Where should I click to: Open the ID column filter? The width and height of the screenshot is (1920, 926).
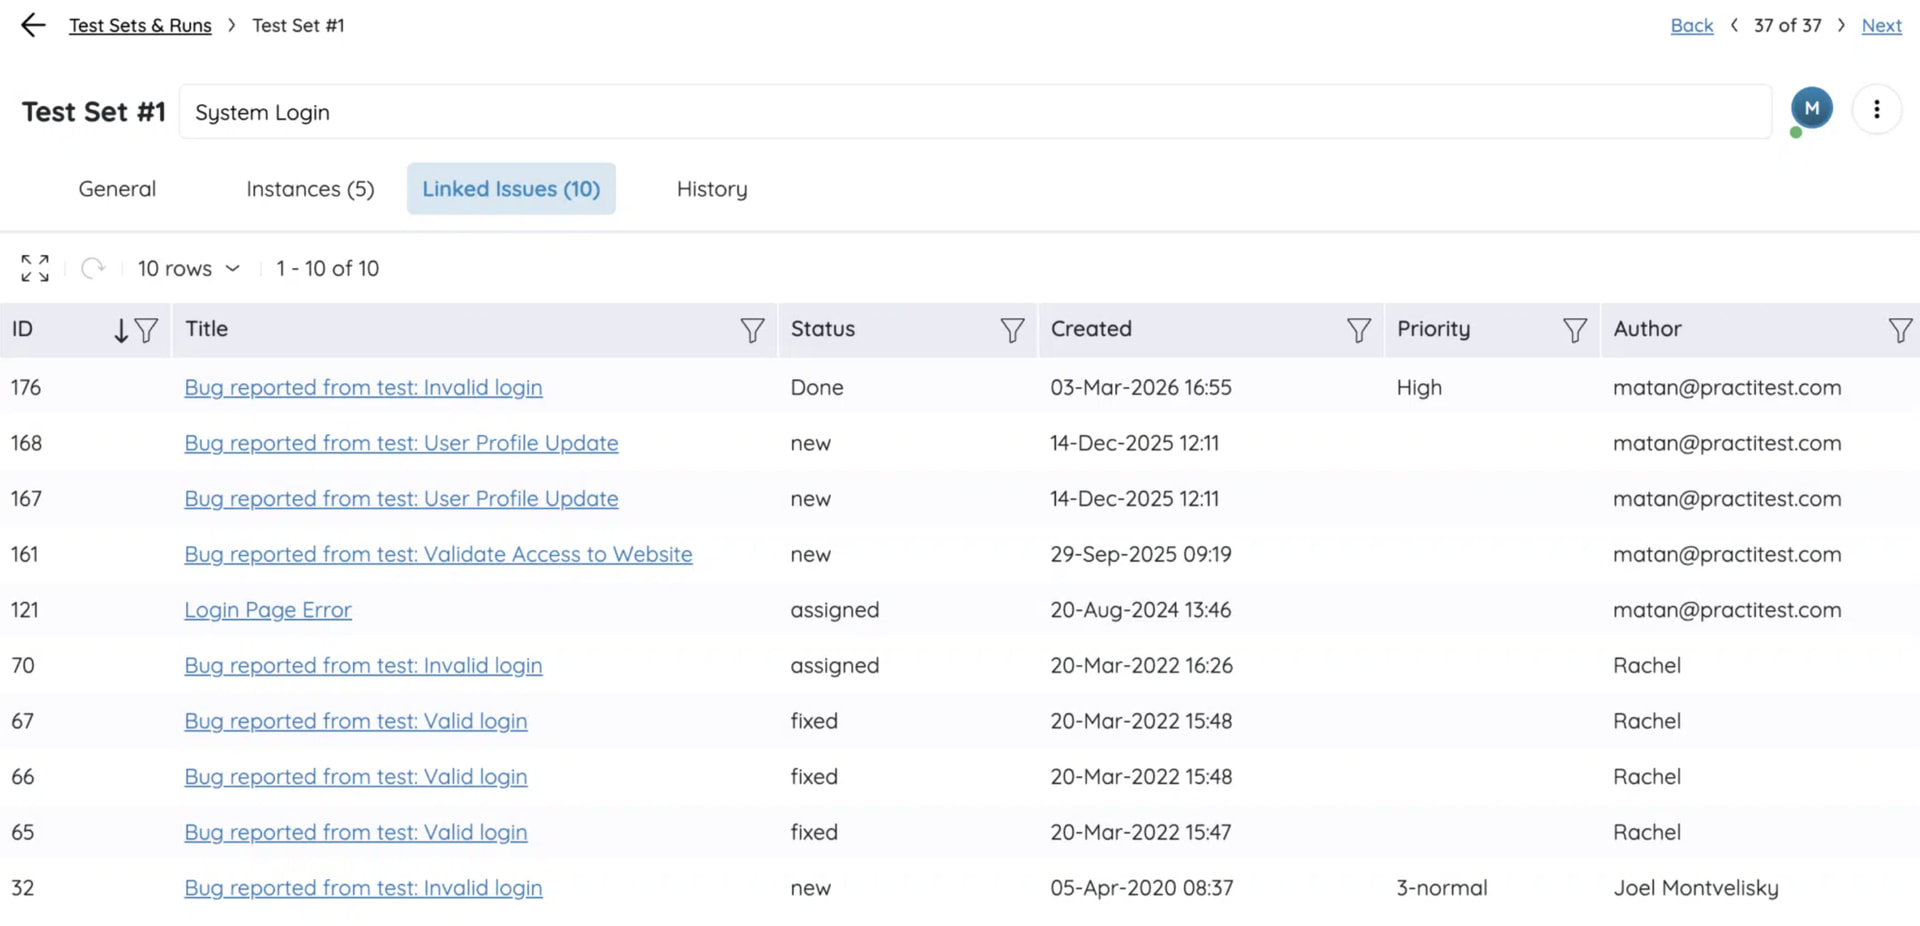(x=147, y=330)
